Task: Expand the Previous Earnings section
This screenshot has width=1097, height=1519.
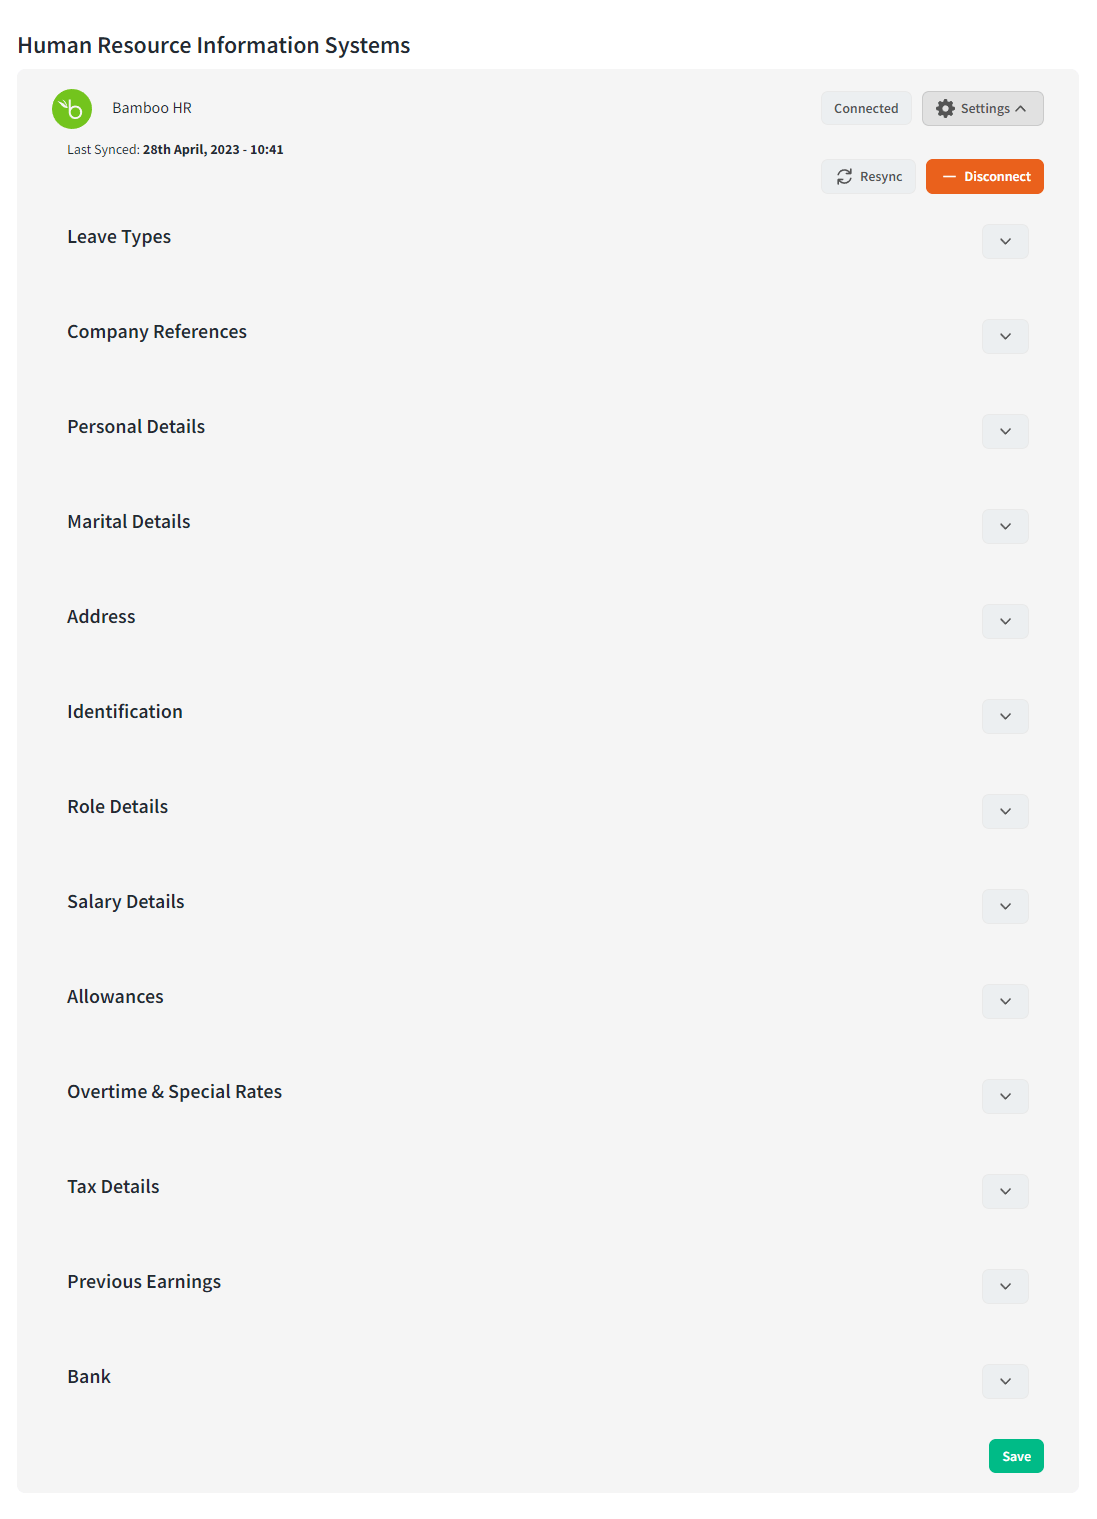Action: [1004, 1286]
